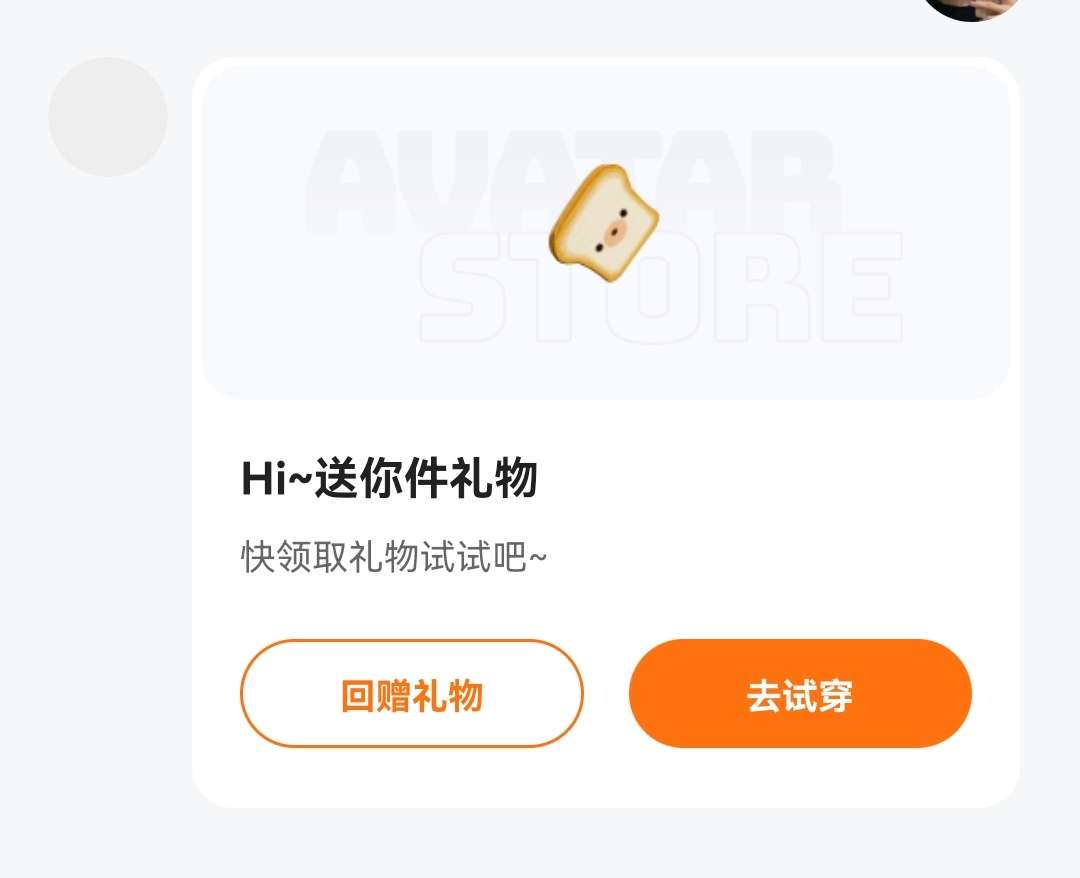Tap the light gray Avatar Store preview panel
Screen dimensions: 1080x878
point(605,233)
